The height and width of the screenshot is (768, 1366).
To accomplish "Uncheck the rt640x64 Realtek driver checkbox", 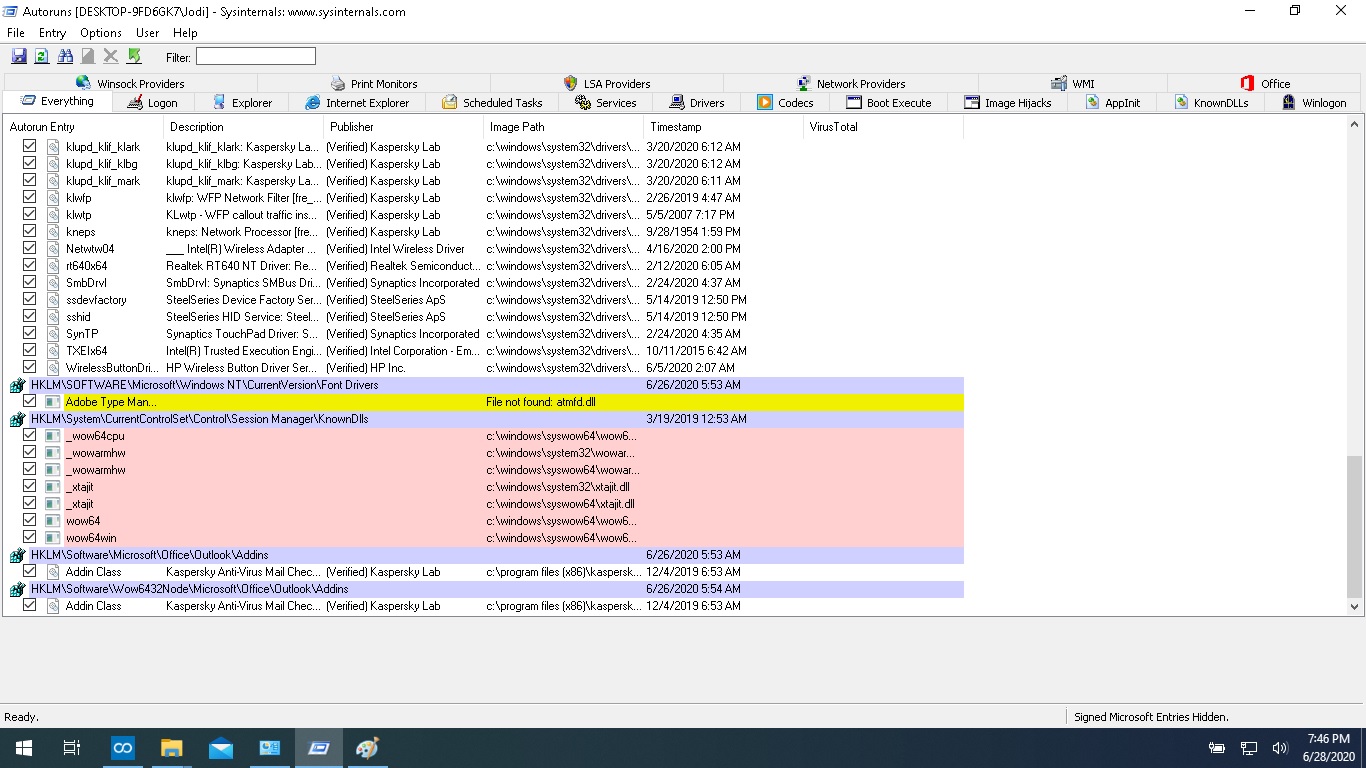I will (30, 266).
